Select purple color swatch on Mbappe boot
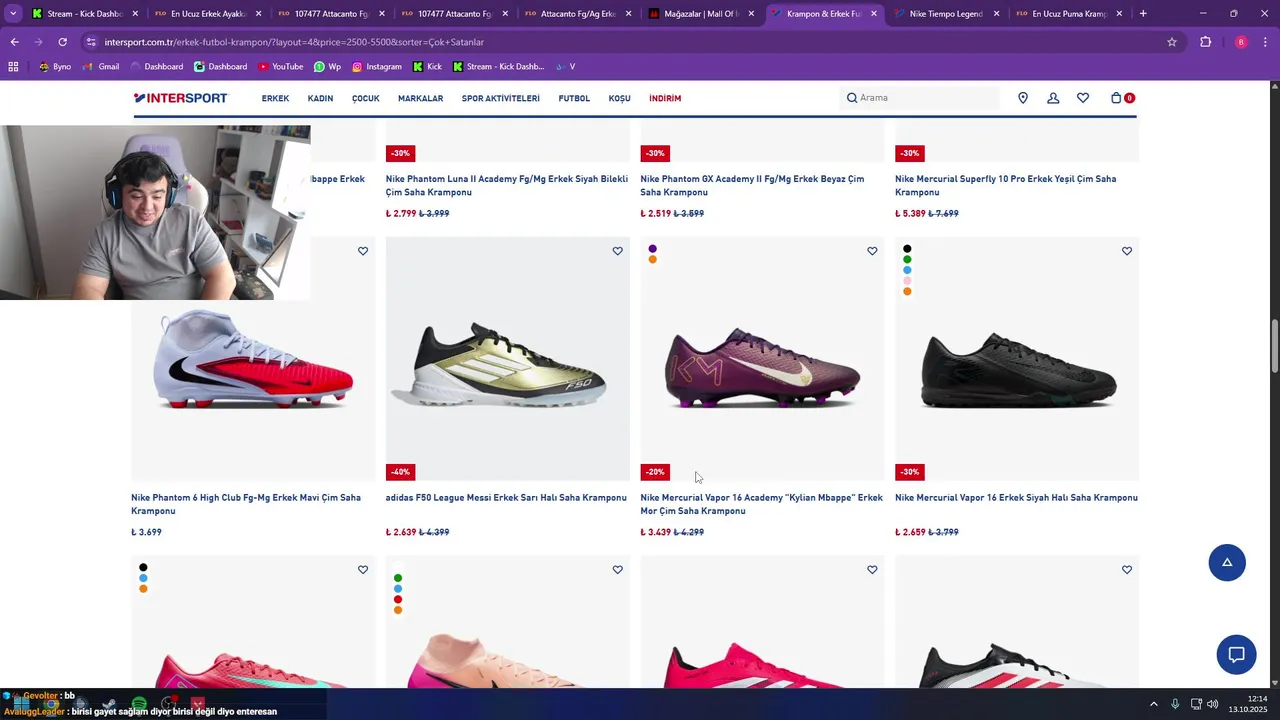 coord(653,249)
